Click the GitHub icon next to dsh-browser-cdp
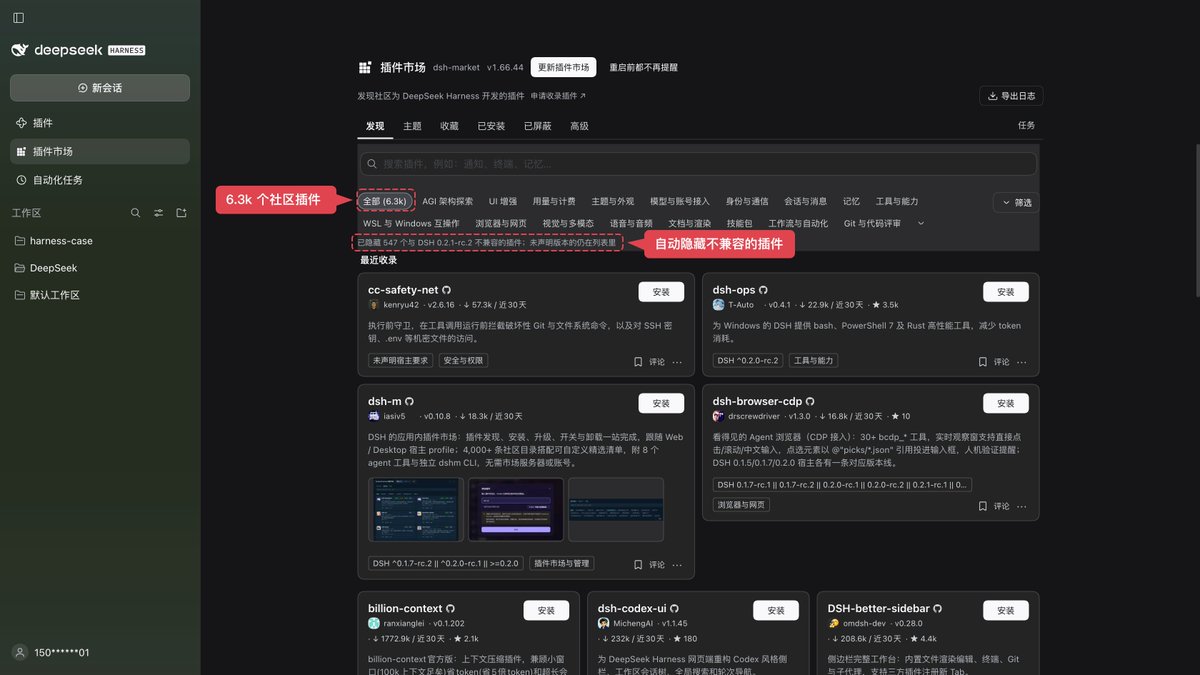Viewport: 1200px width, 675px height. [810, 402]
